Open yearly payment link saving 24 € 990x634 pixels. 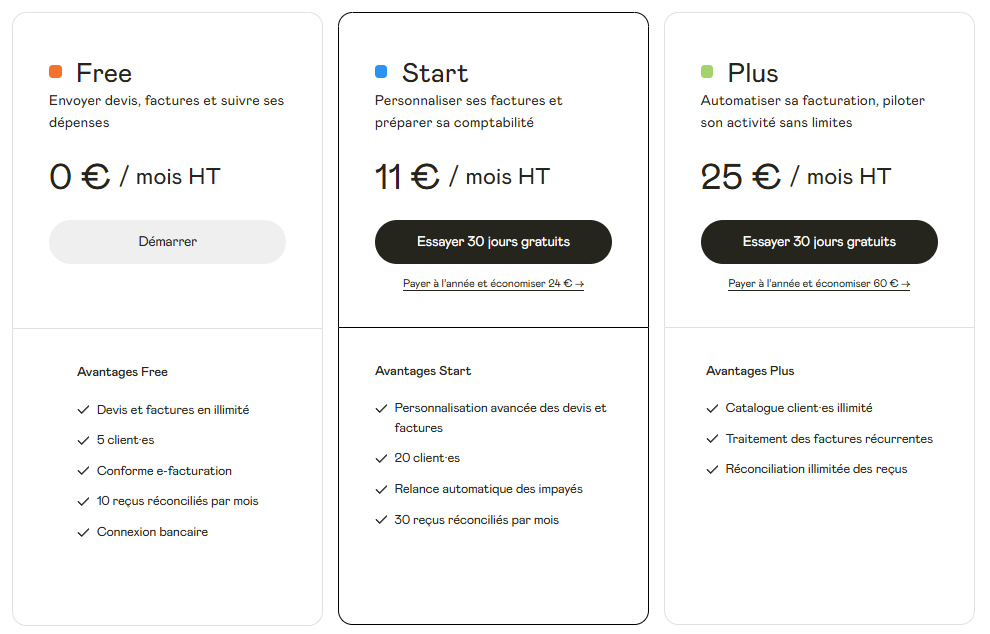click(x=493, y=284)
